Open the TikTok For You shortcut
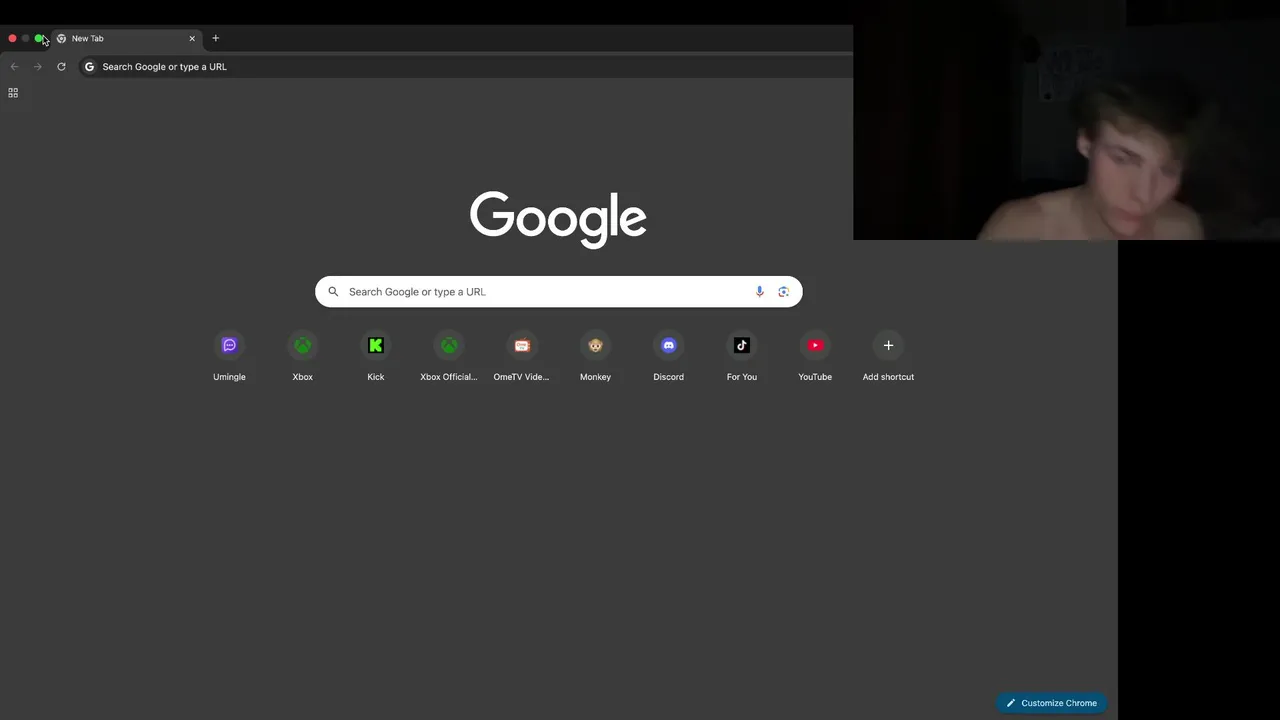The image size is (1280, 720). click(x=742, y=357)
